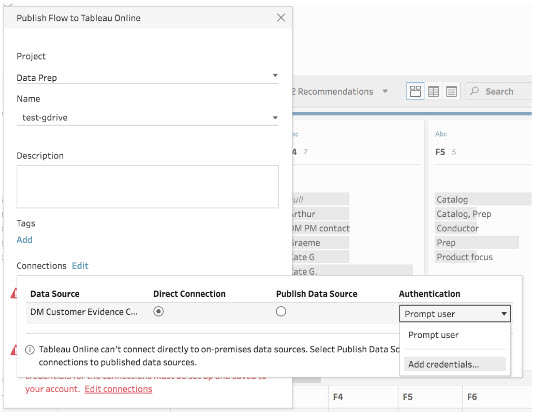Expand the Recommendations dropdown arrow
This screenshot has height=416, width=533.
pos(385,91)
